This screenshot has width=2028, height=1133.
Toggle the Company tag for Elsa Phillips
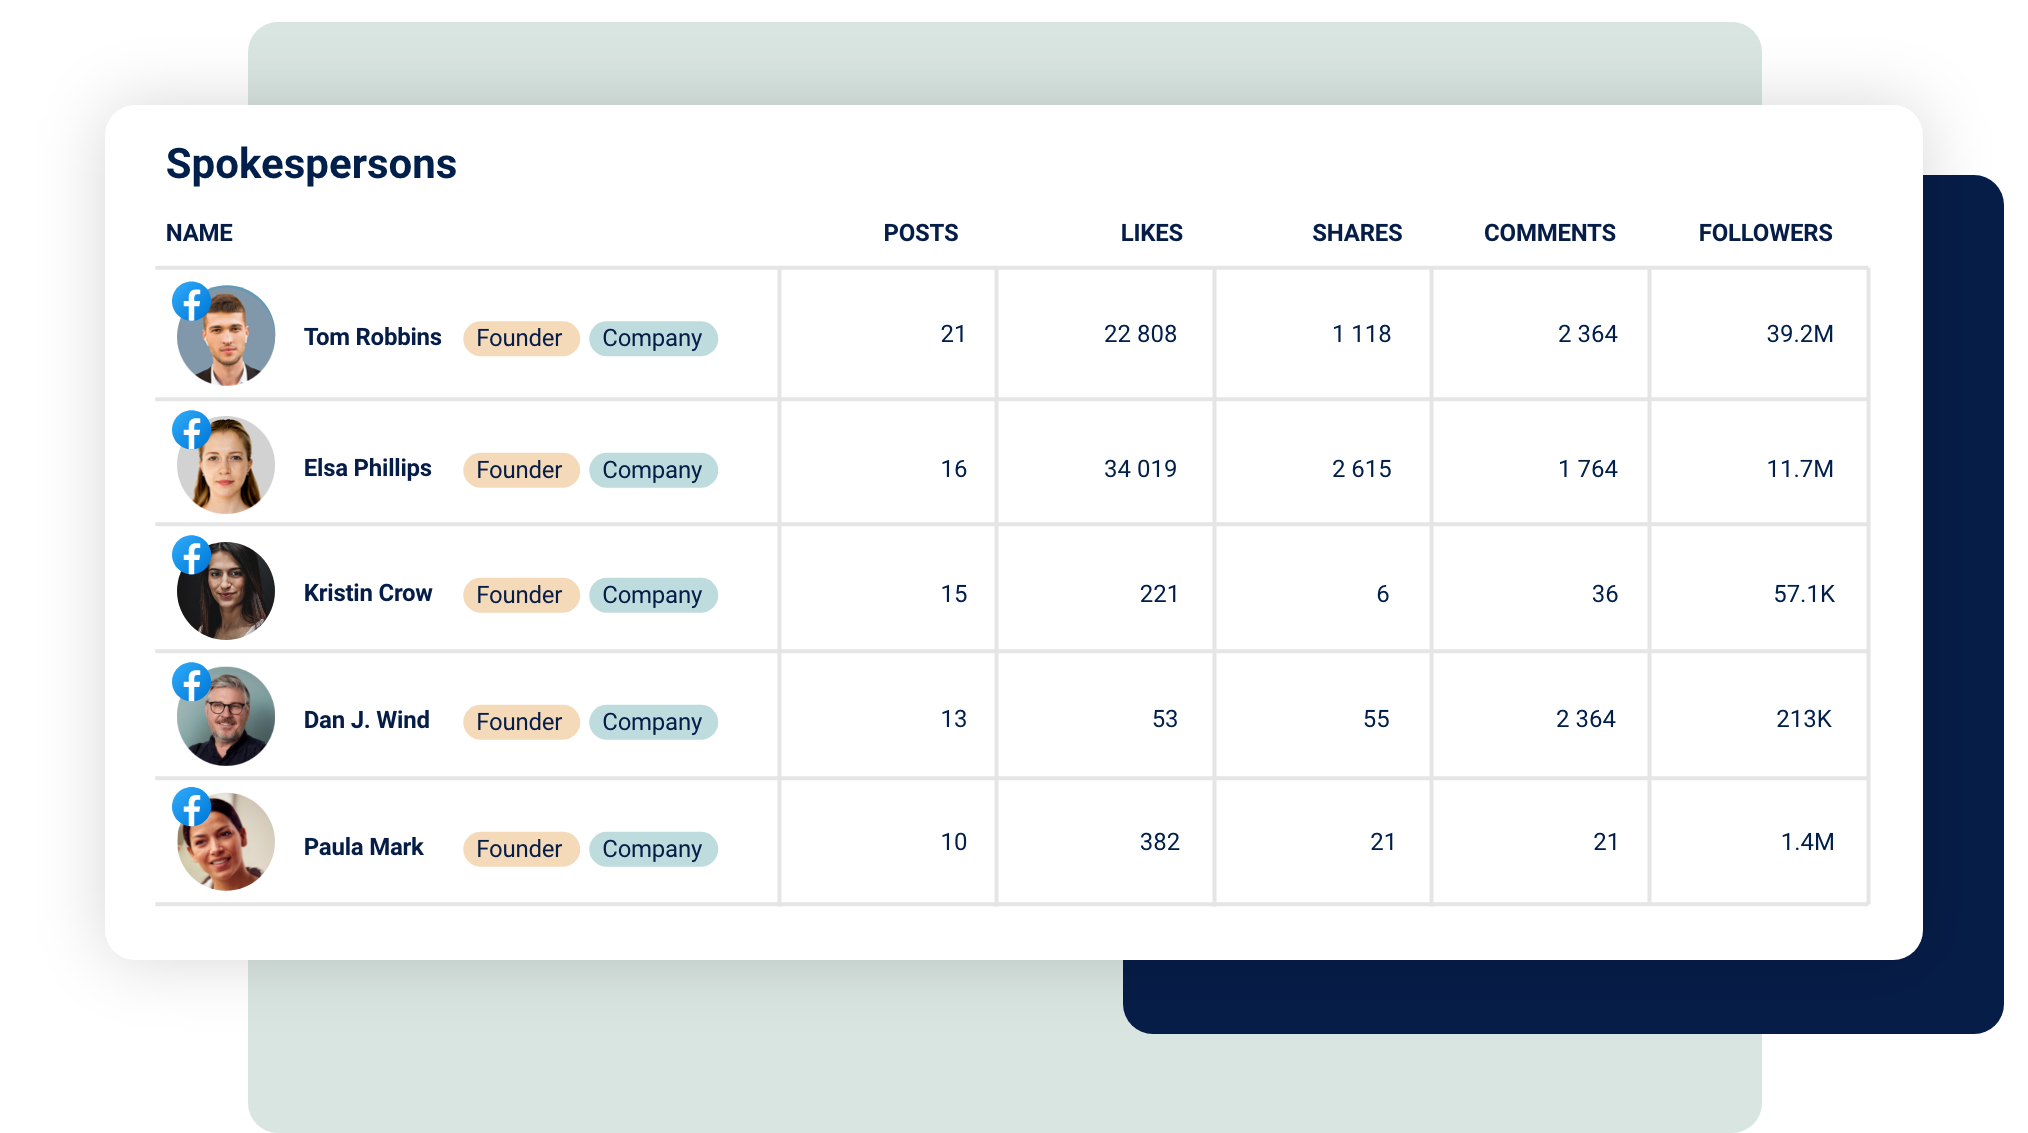tap(653, 470)
